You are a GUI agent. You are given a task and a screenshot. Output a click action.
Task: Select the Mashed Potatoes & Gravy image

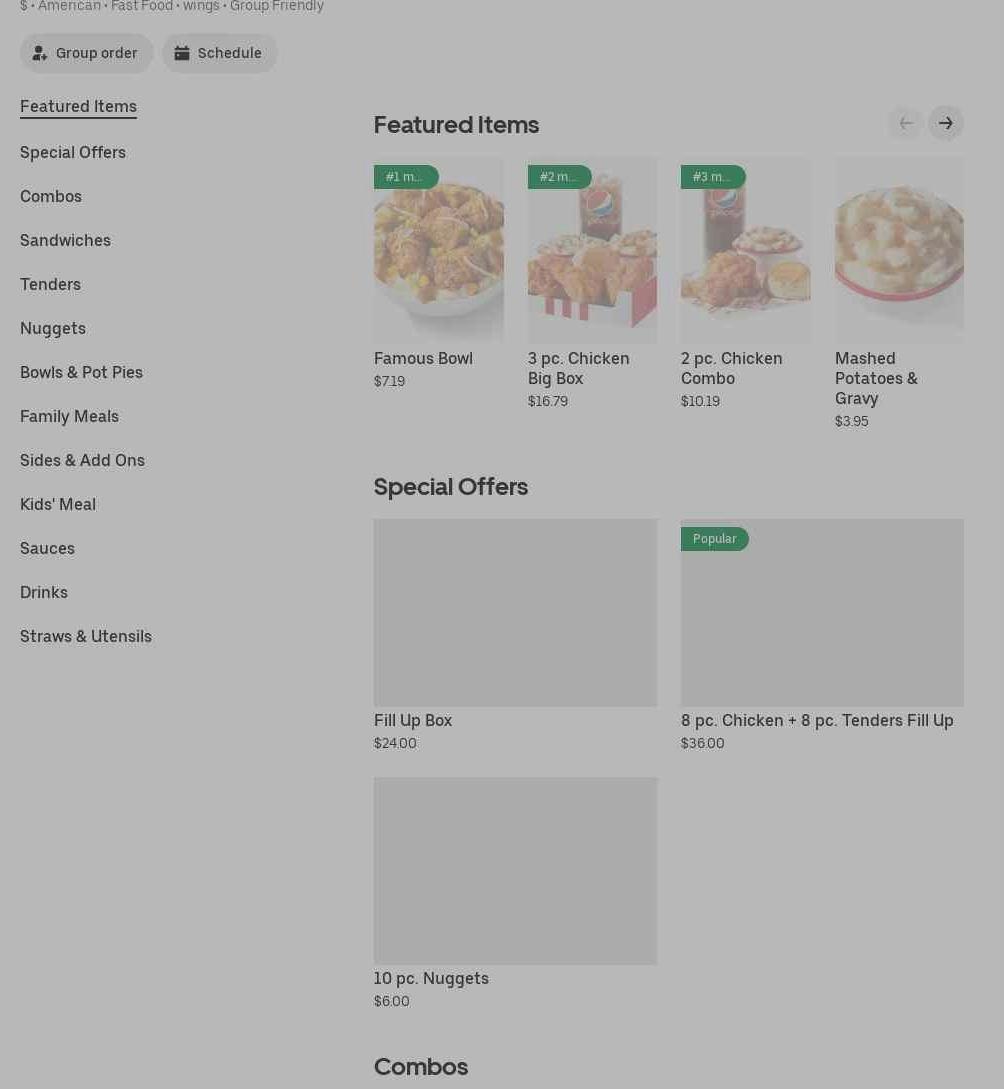click(x=899, y=250)
